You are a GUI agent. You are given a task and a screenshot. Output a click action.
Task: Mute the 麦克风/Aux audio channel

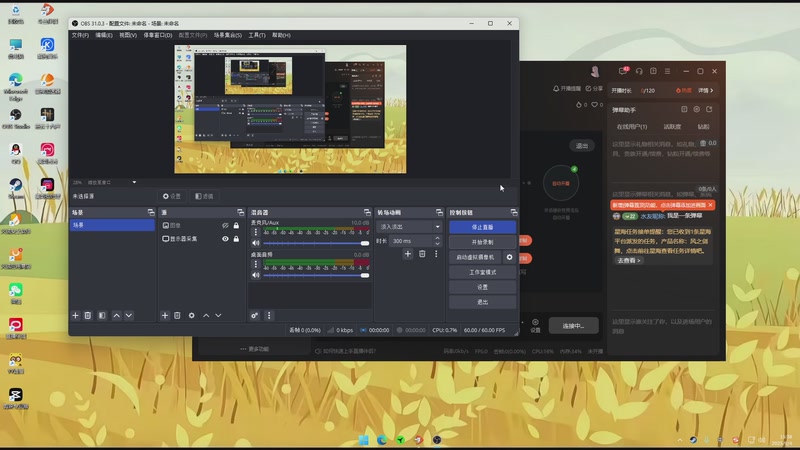point(256,243)
